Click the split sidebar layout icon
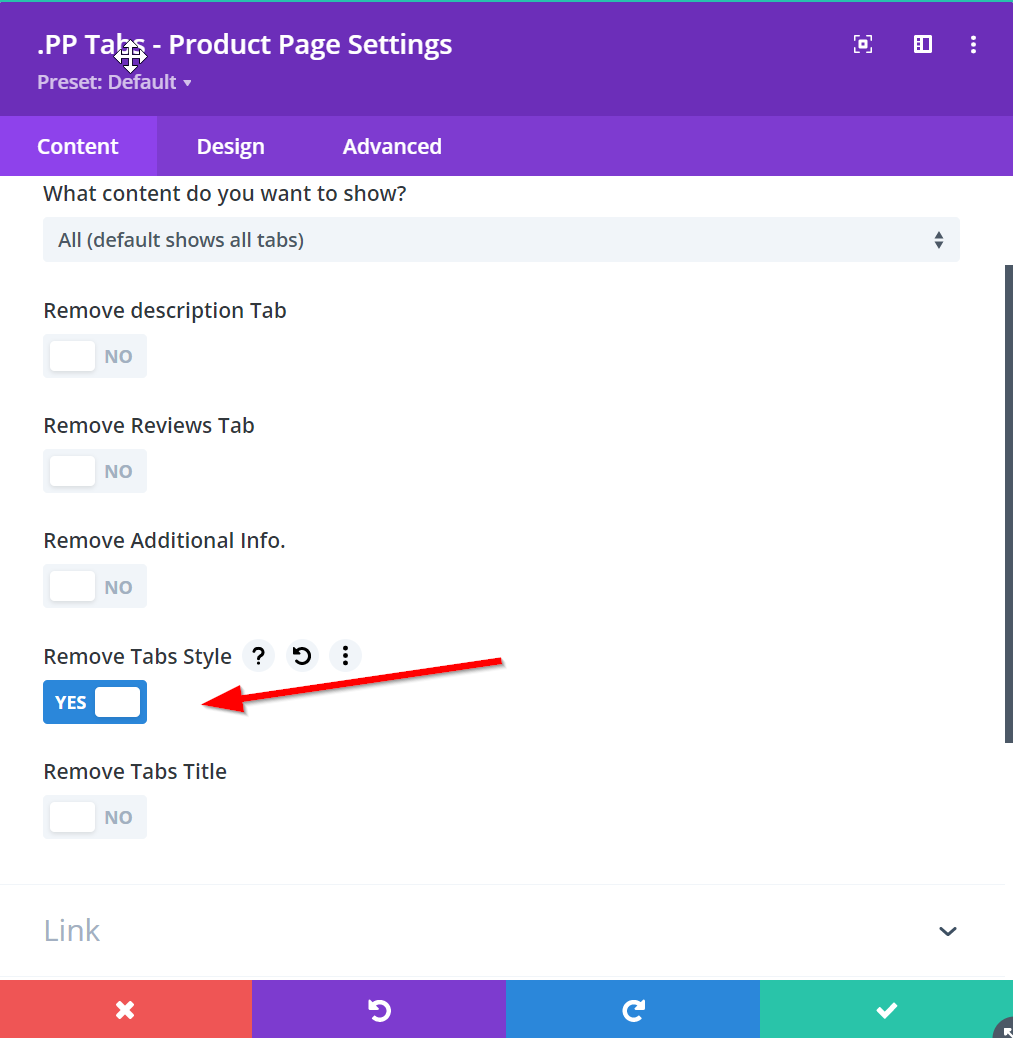 (923, 44)
